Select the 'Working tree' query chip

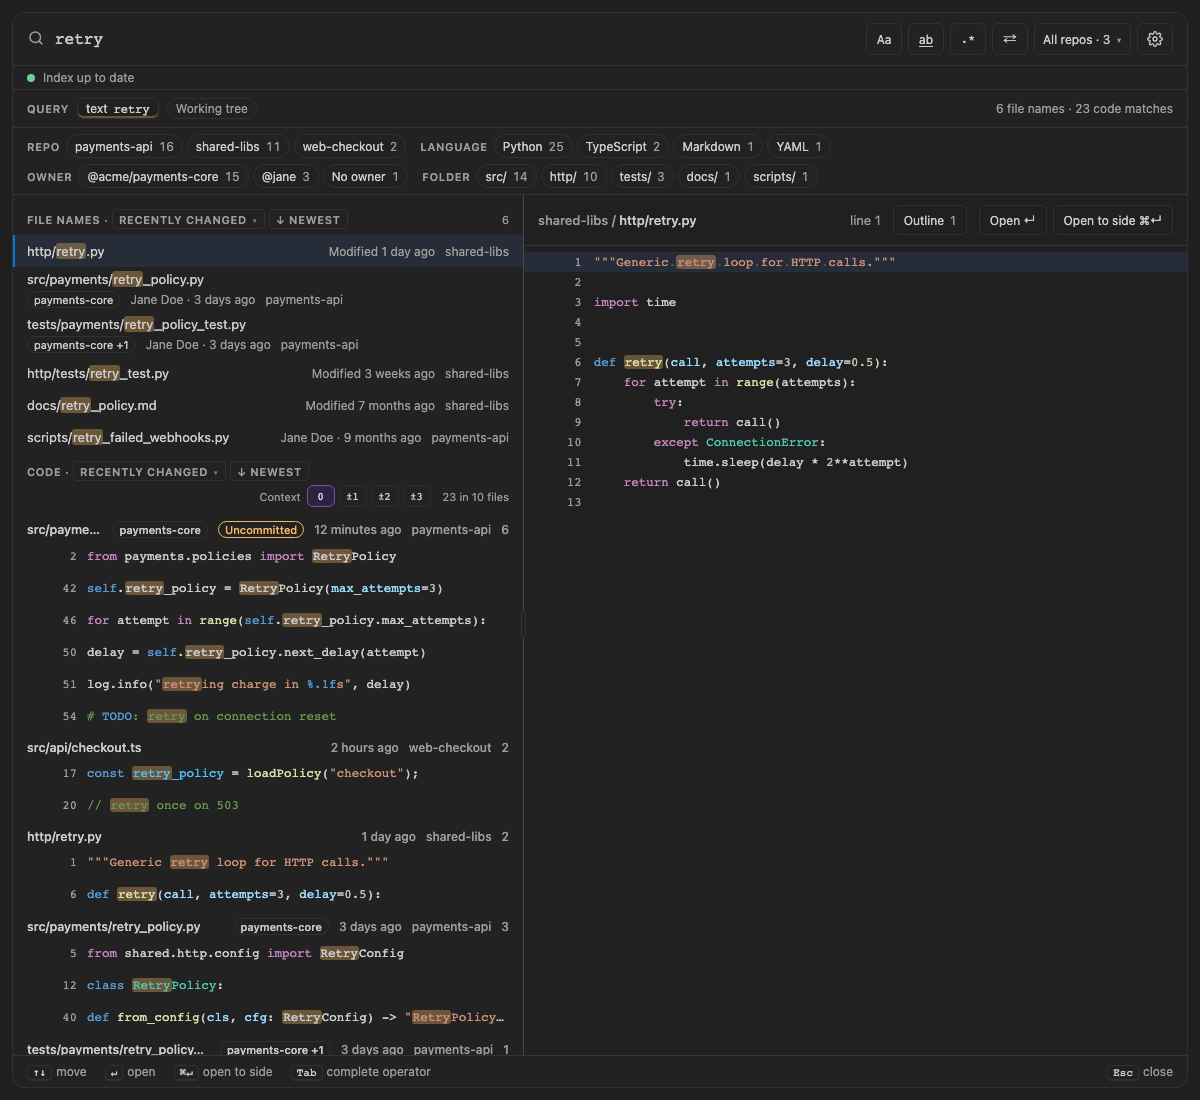pyautogui.click(x=212, y=109)
